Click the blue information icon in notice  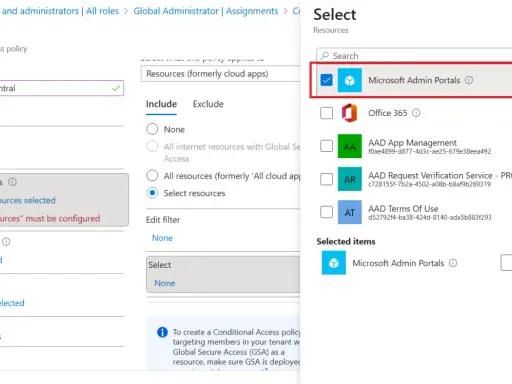tap(162, 332)
